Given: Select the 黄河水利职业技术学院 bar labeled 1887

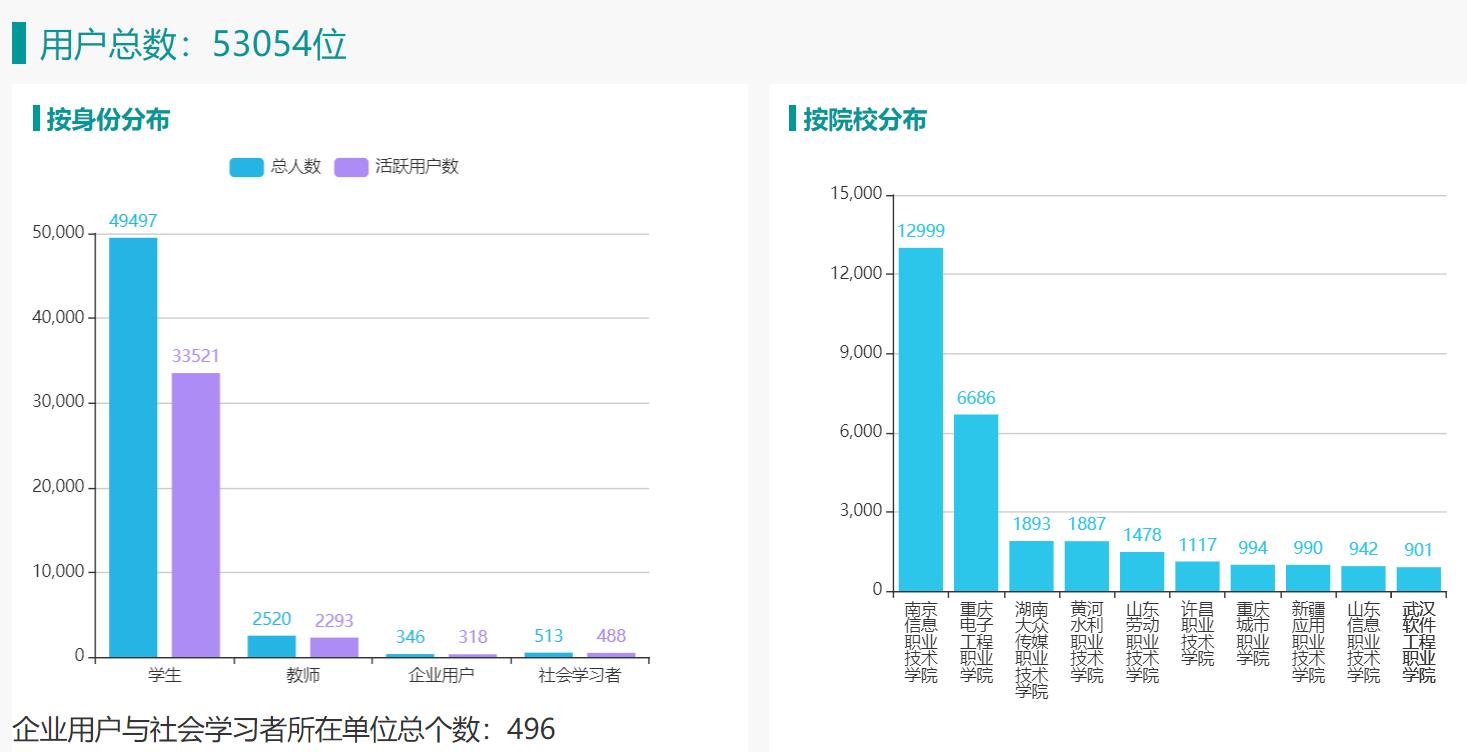Looking at the screenshot, I should pos(1087,566).
